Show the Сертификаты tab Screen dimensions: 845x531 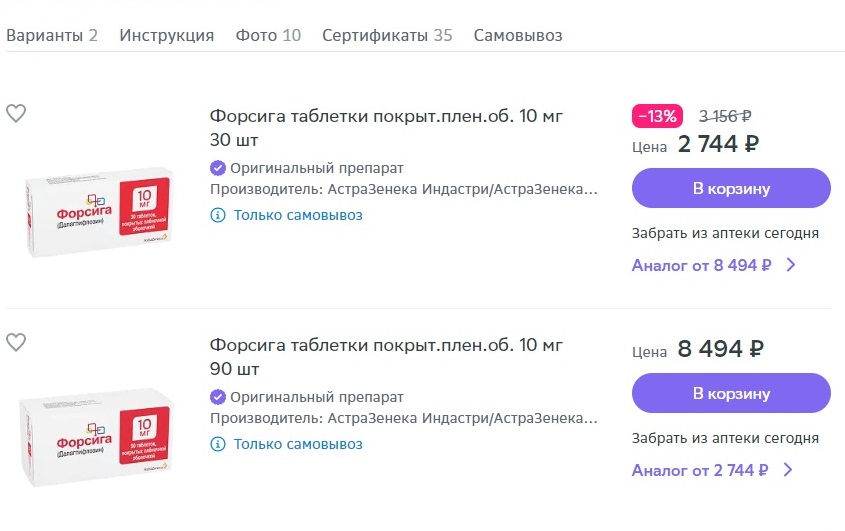point(387,36)
